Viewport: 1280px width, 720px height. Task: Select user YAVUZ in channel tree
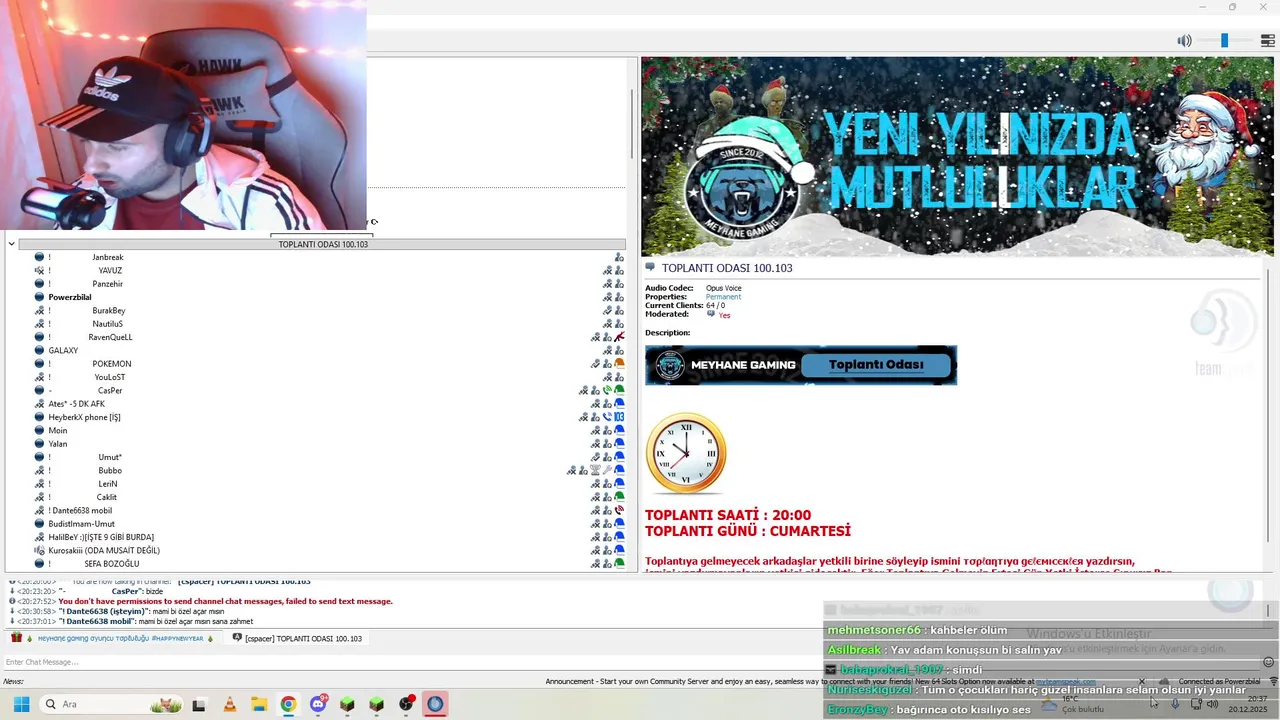point(110,270)
